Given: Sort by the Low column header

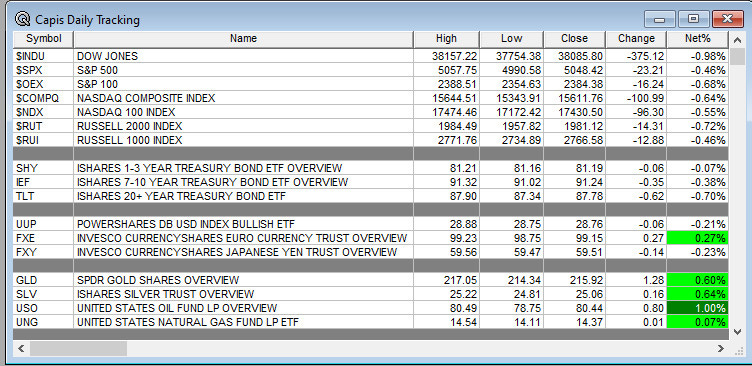Looking at the screenshot, I should (511, 38).
